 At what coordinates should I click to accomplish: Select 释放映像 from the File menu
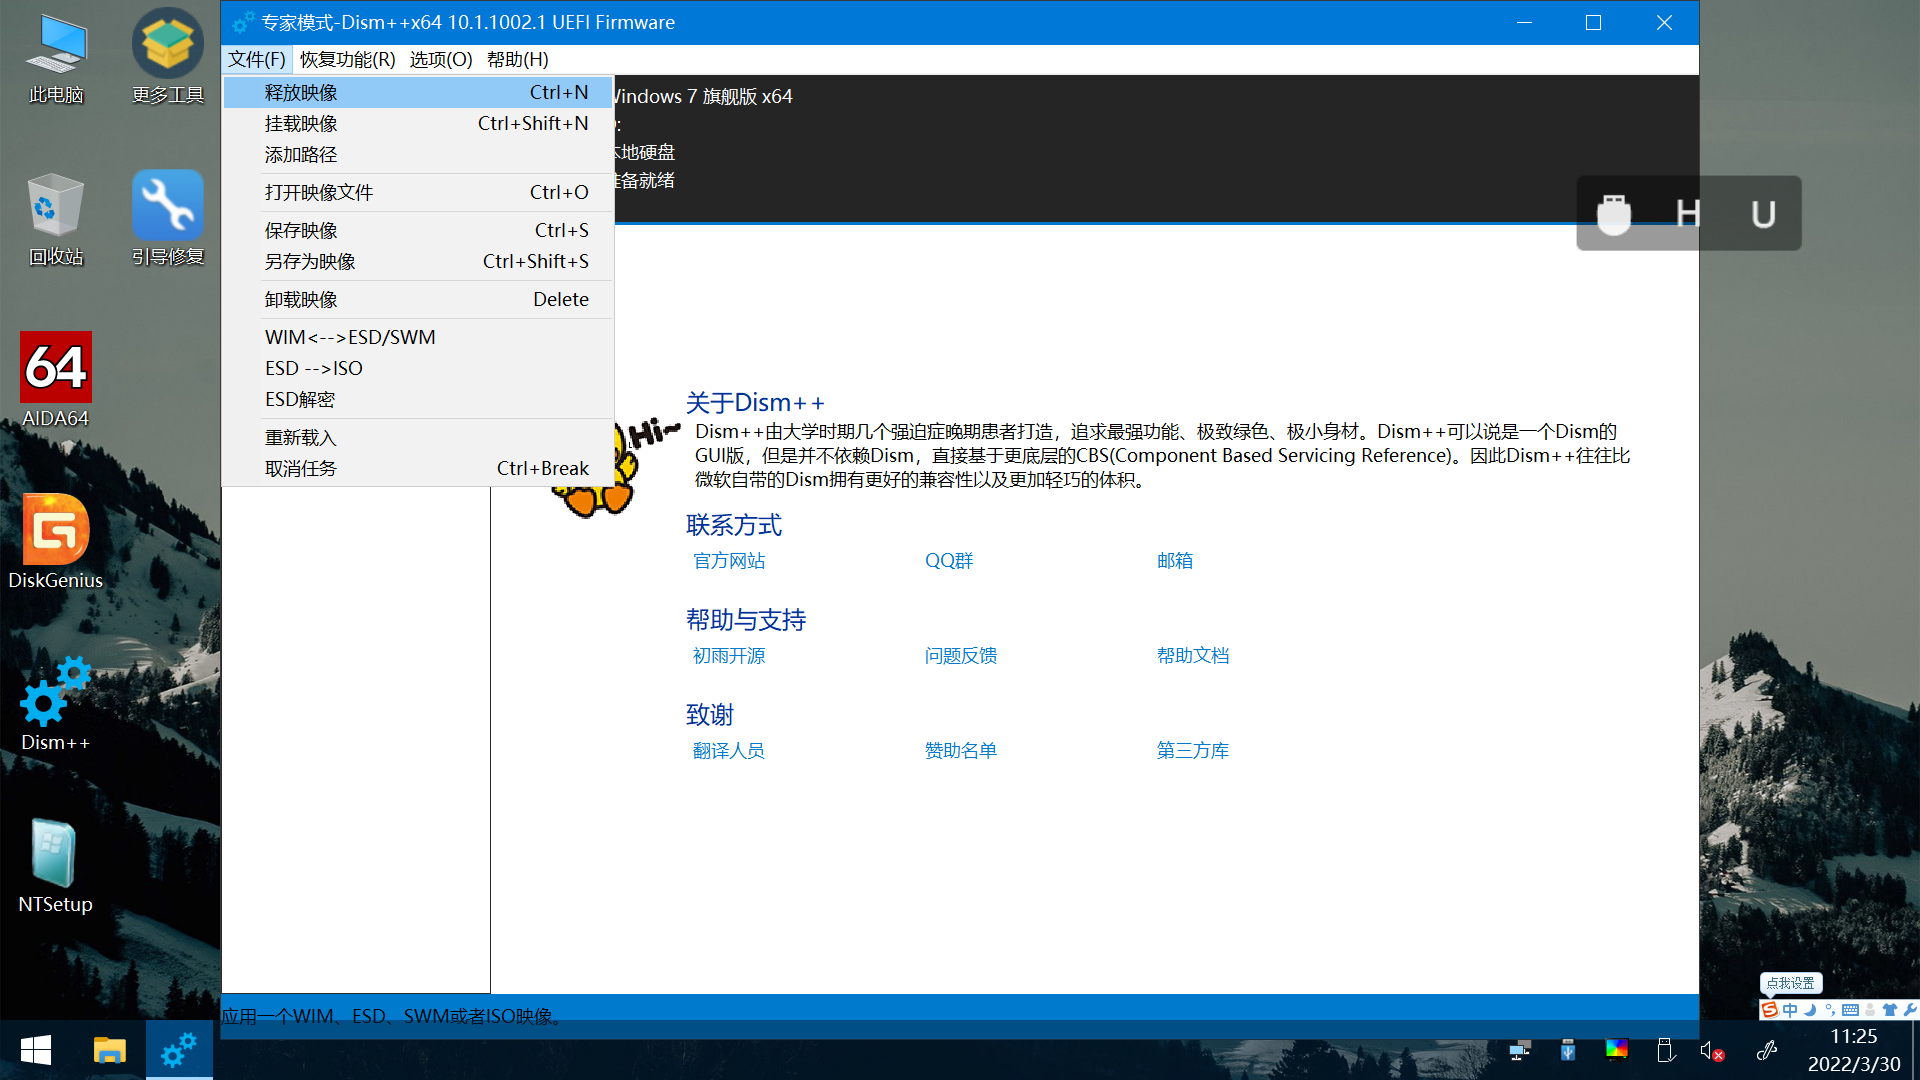(x=301, y=92)
